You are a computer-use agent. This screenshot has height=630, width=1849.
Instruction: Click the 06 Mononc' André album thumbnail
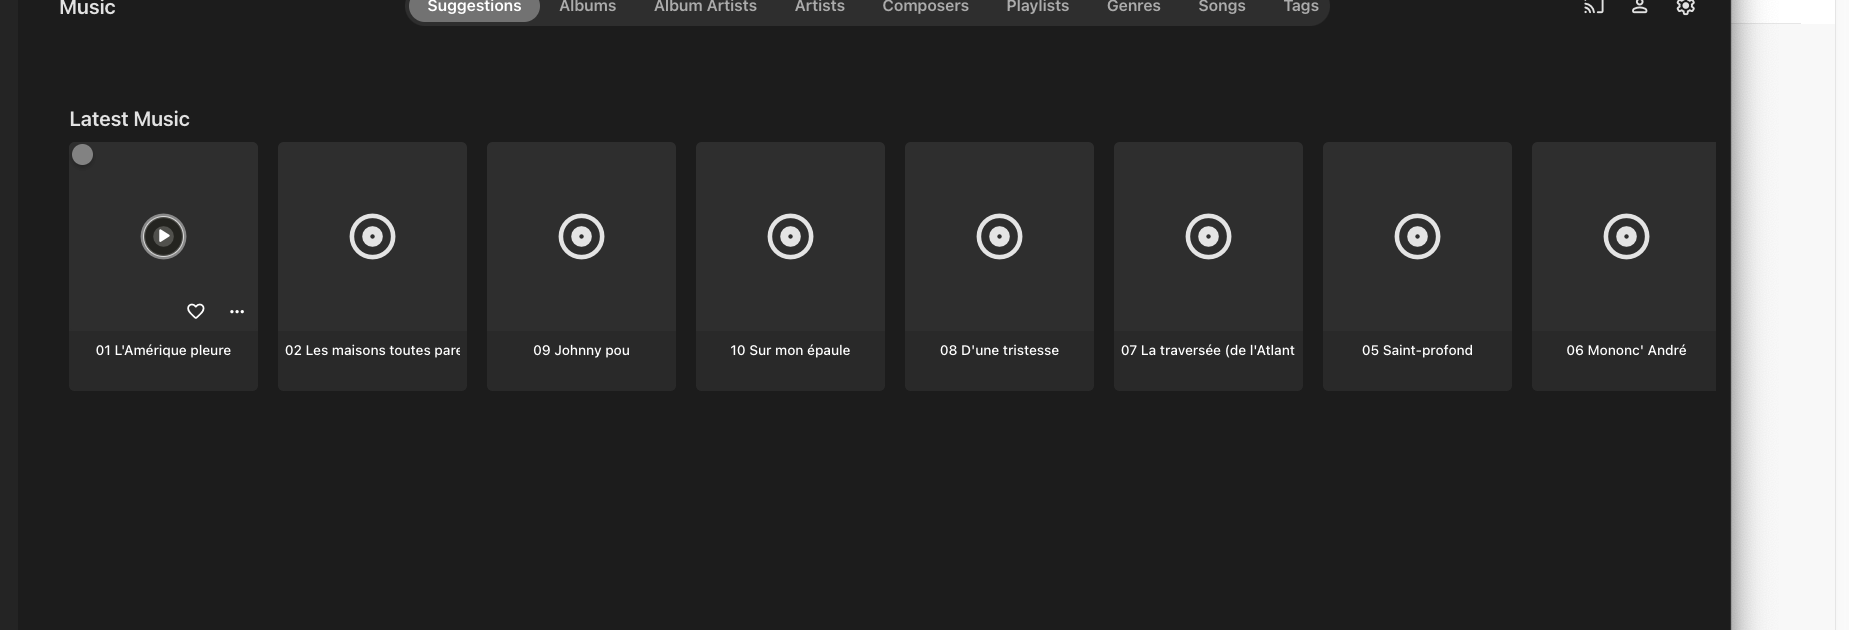click(x=1625, y=237)
